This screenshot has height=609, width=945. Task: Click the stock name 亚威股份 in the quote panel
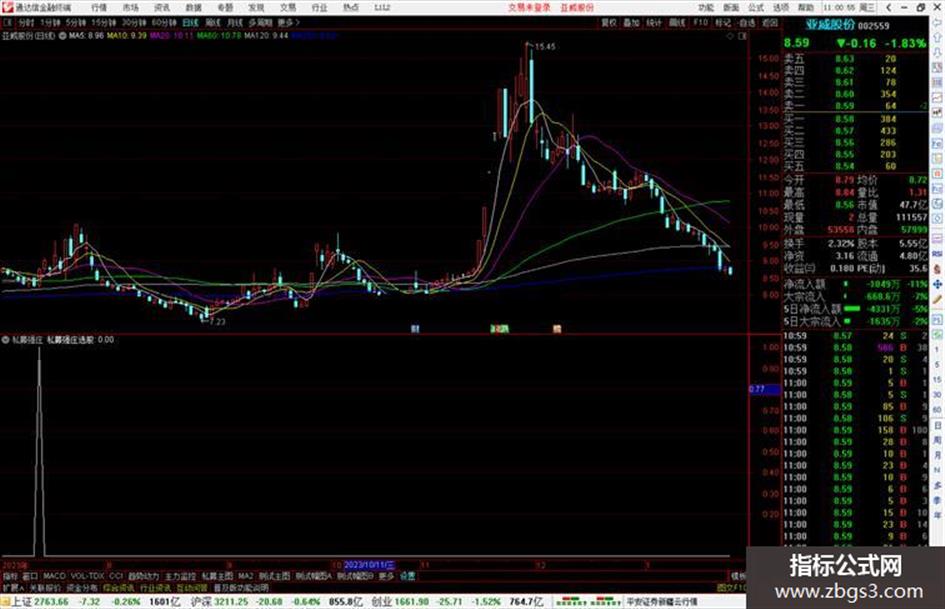830,25
